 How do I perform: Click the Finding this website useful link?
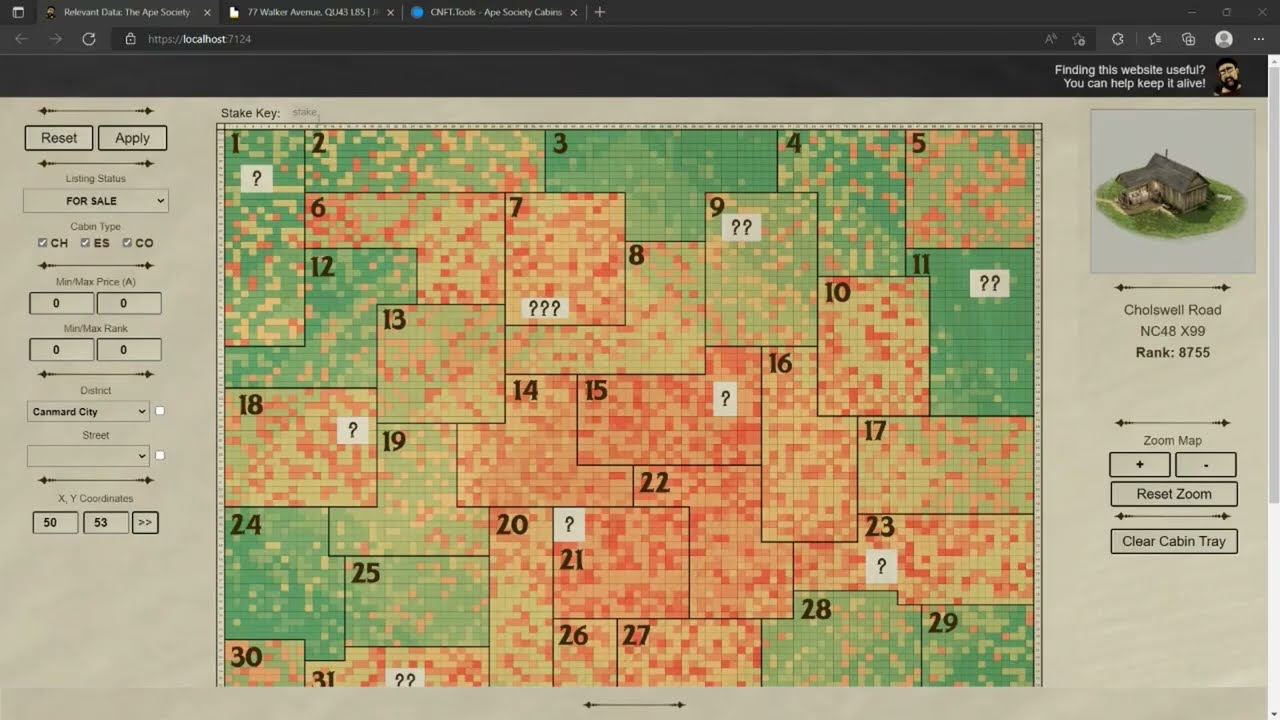click(x=1130, y=77)
